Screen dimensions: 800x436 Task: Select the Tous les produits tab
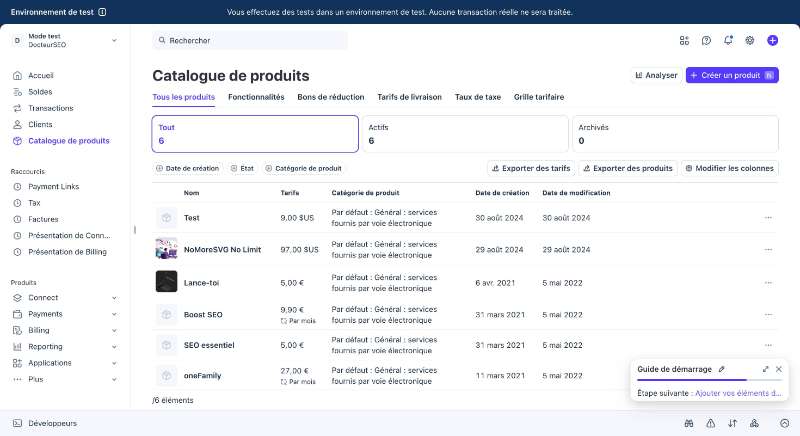[184, 97]
